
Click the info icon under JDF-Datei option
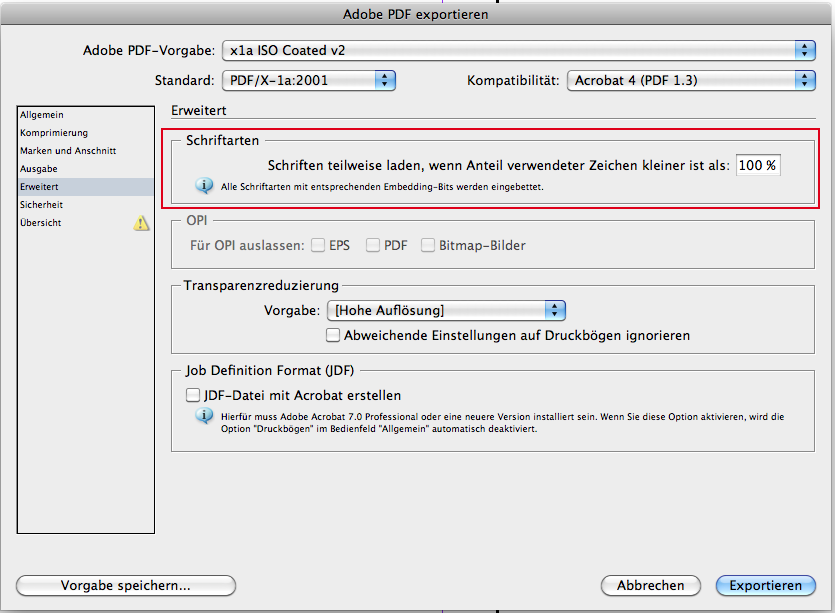tap(204, 416)
